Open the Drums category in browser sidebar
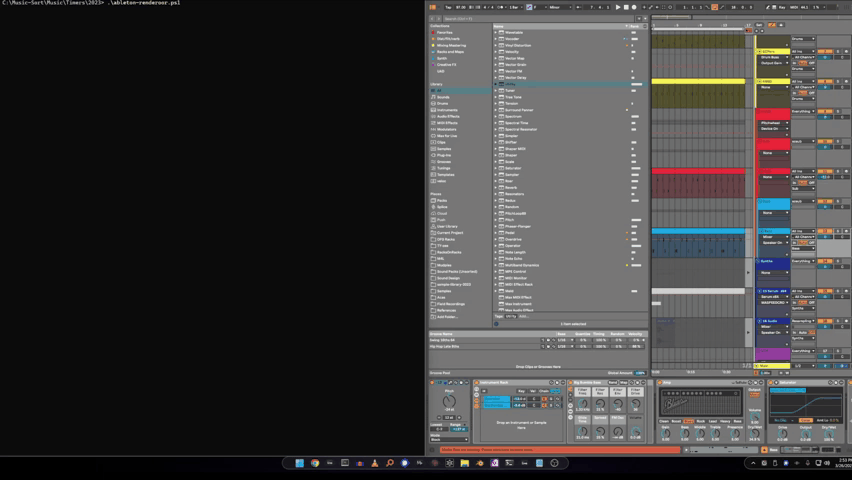852x480 pixels. [x=442, y=103]
